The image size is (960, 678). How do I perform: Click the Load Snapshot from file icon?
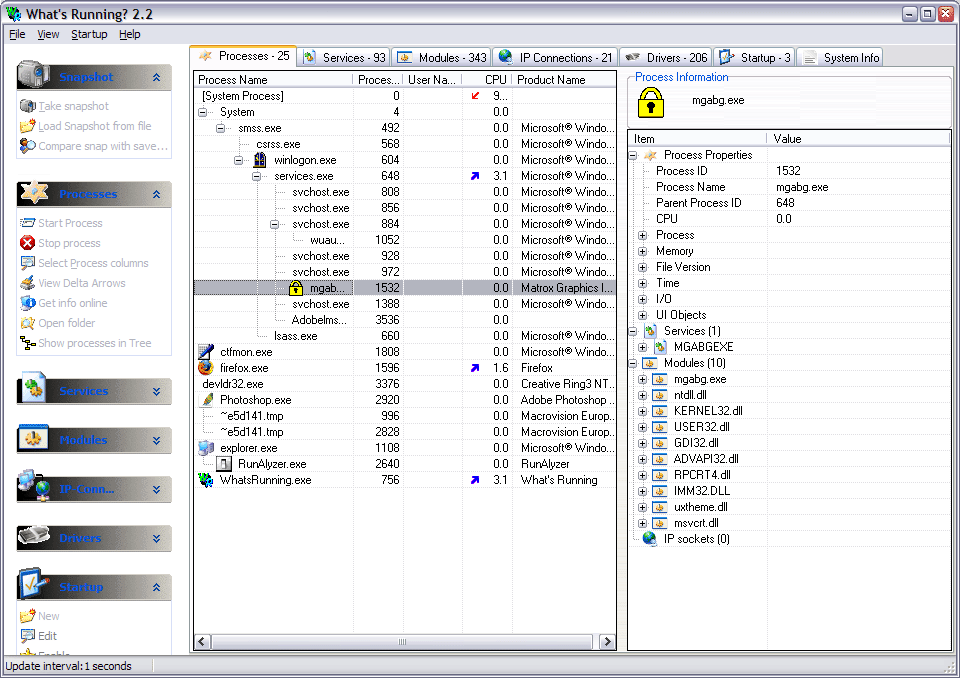click(x=28, y=126)
